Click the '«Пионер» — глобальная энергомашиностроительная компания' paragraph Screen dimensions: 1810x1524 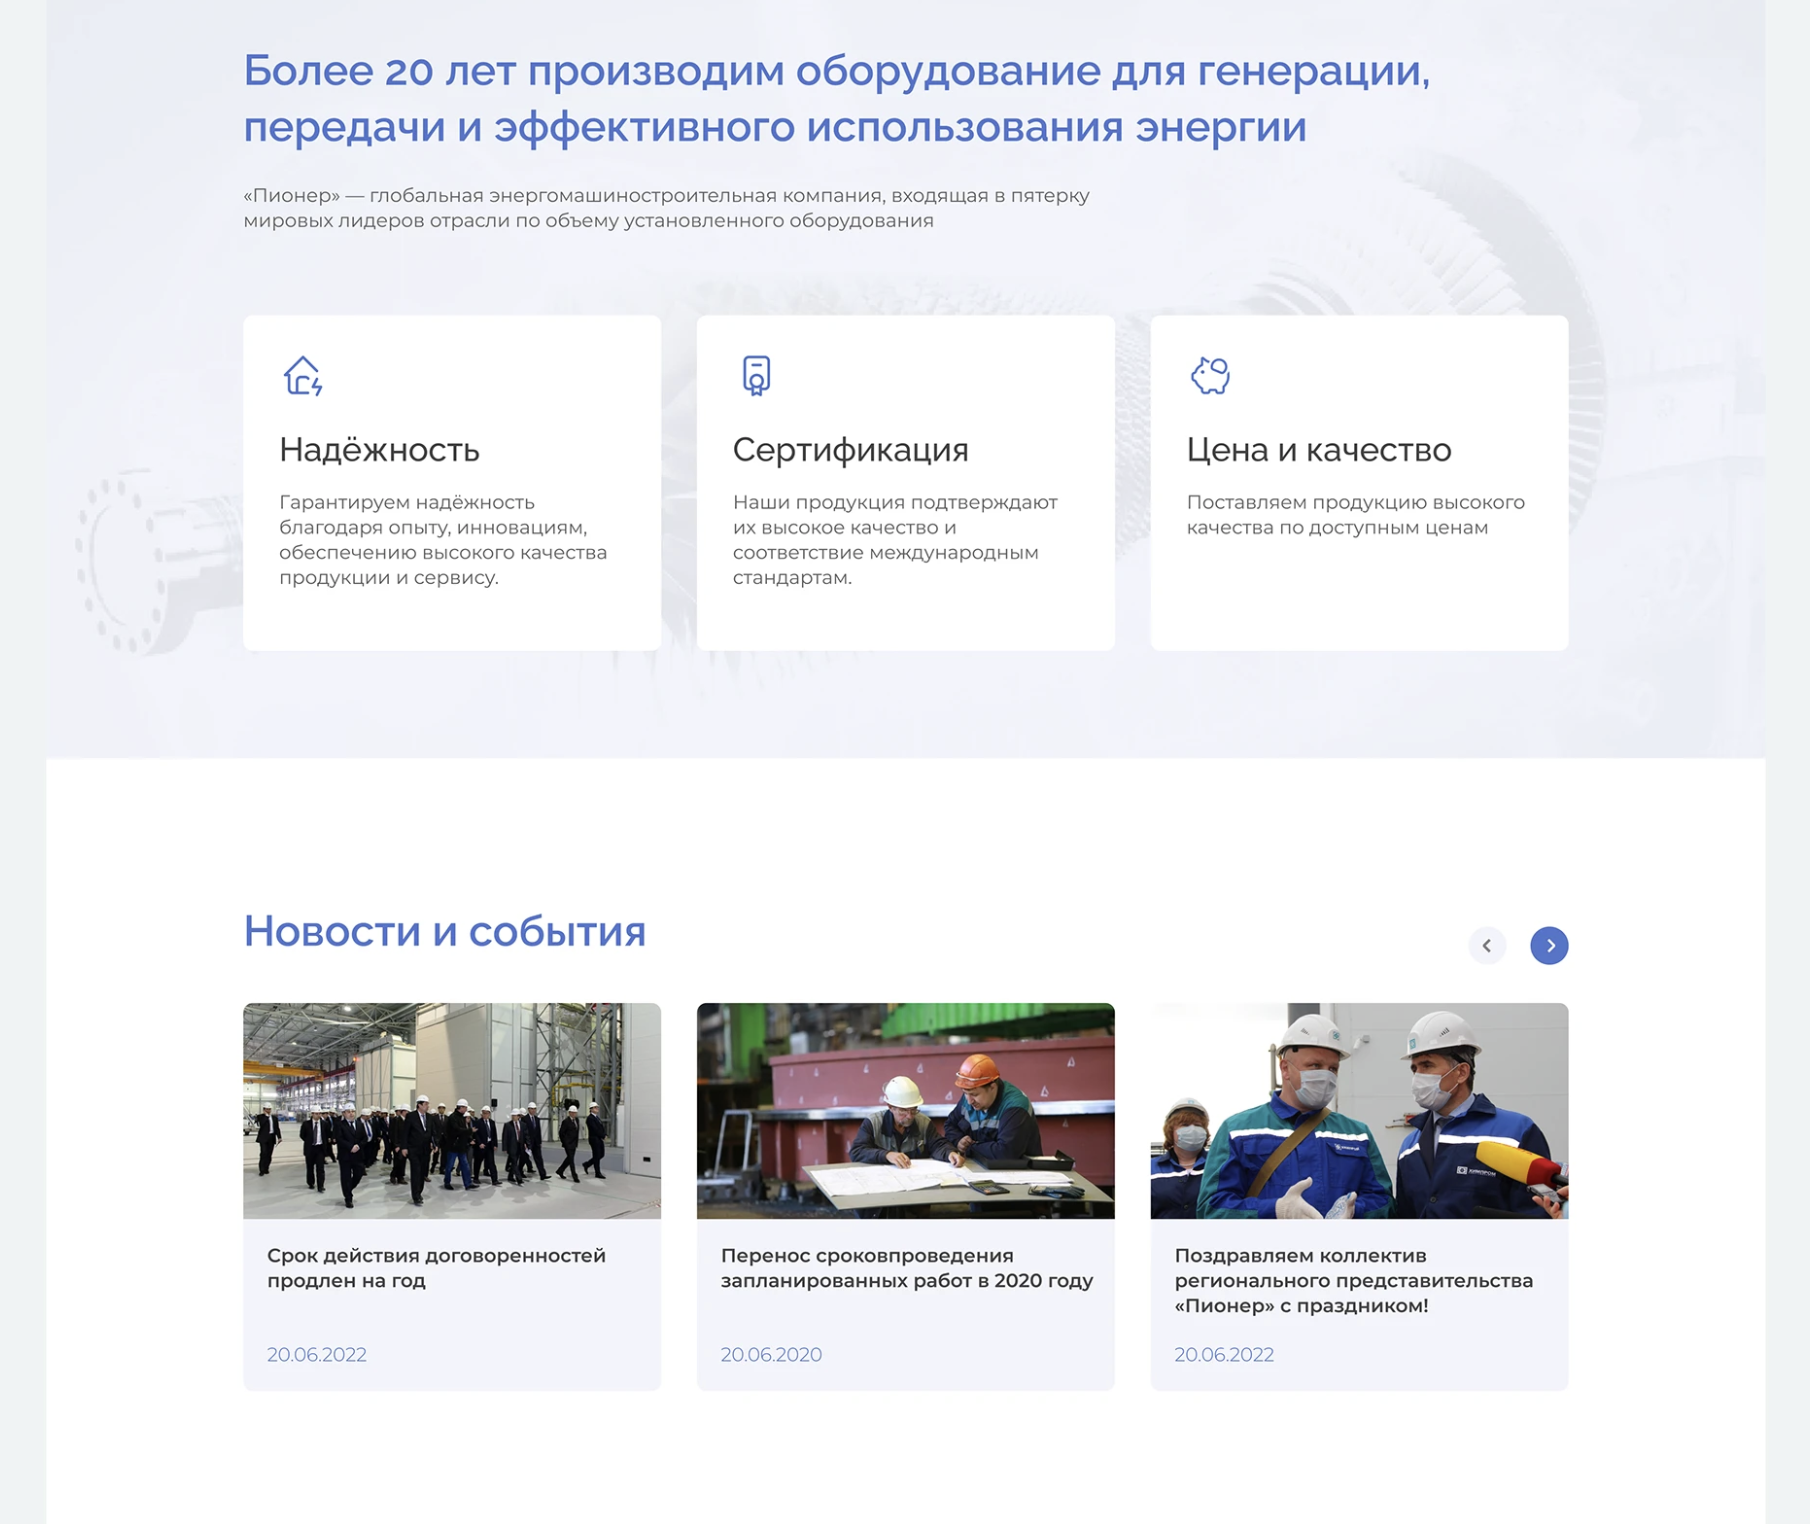click(x=666, y=208)
